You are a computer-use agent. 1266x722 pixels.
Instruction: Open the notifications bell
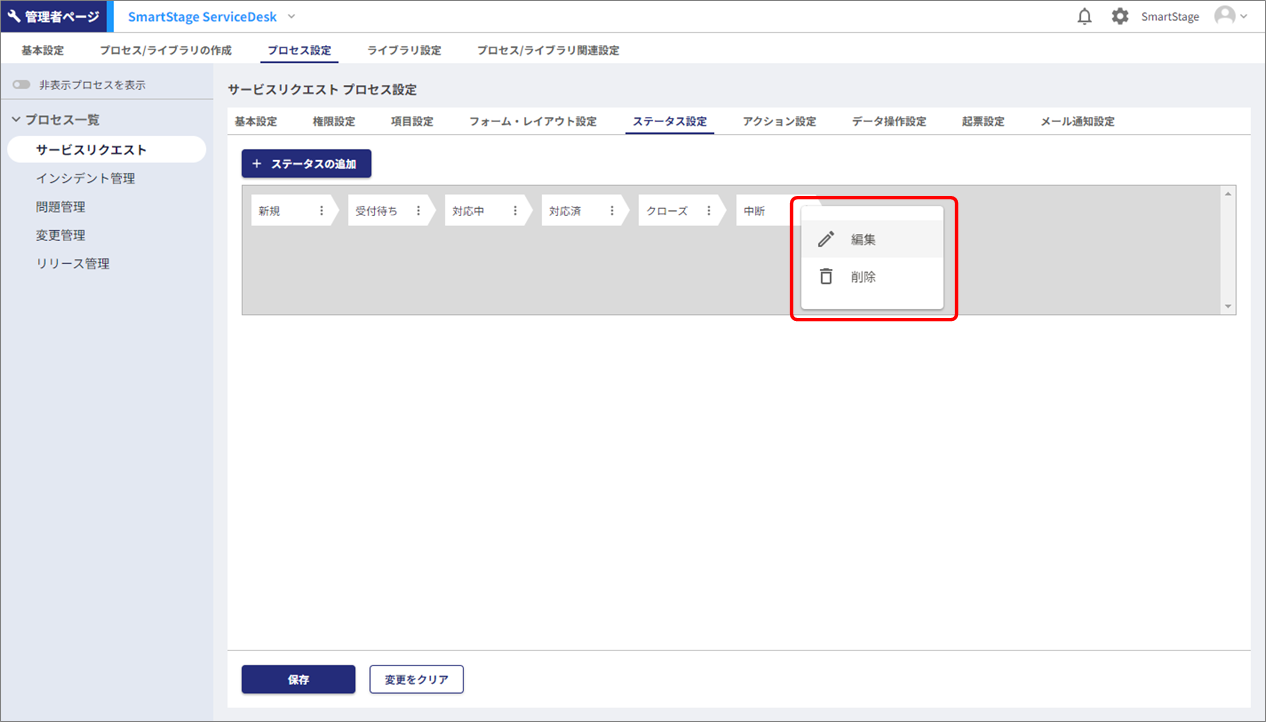(x=1084, y=17)
